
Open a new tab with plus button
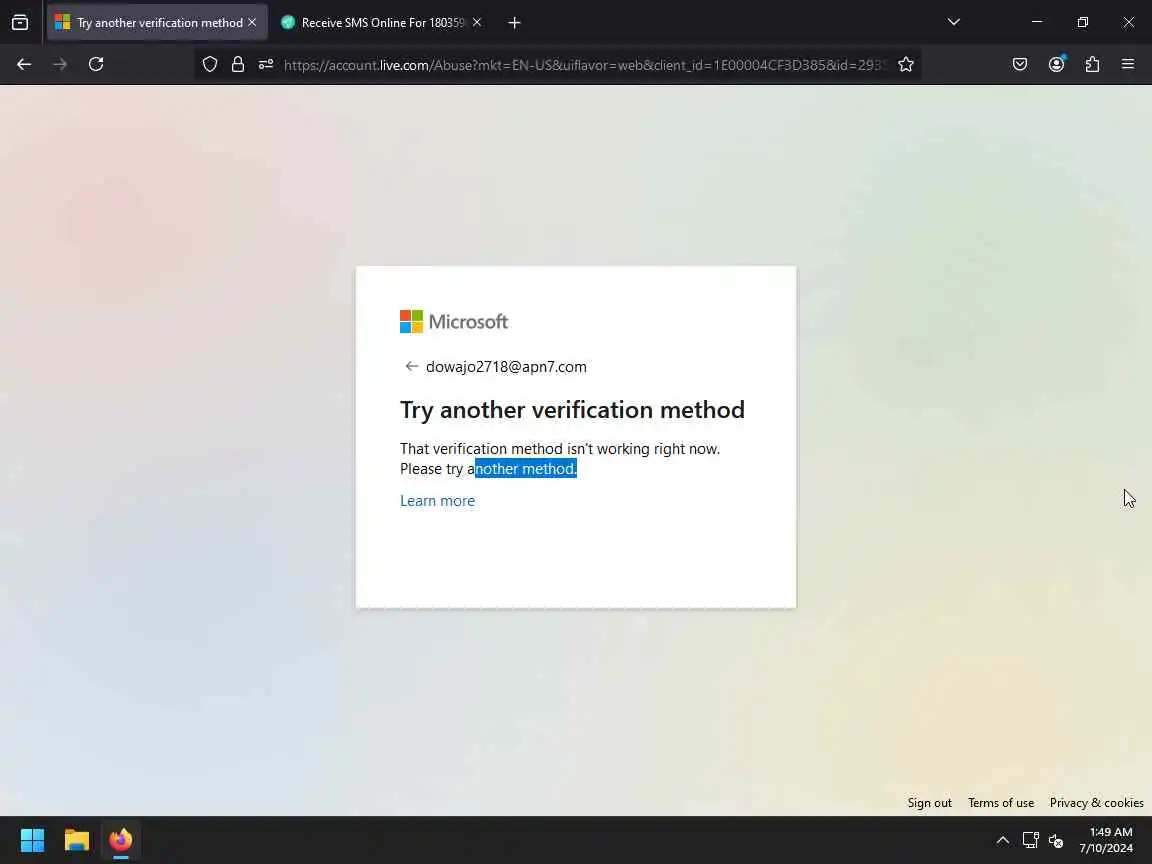[x=514, y=23]
